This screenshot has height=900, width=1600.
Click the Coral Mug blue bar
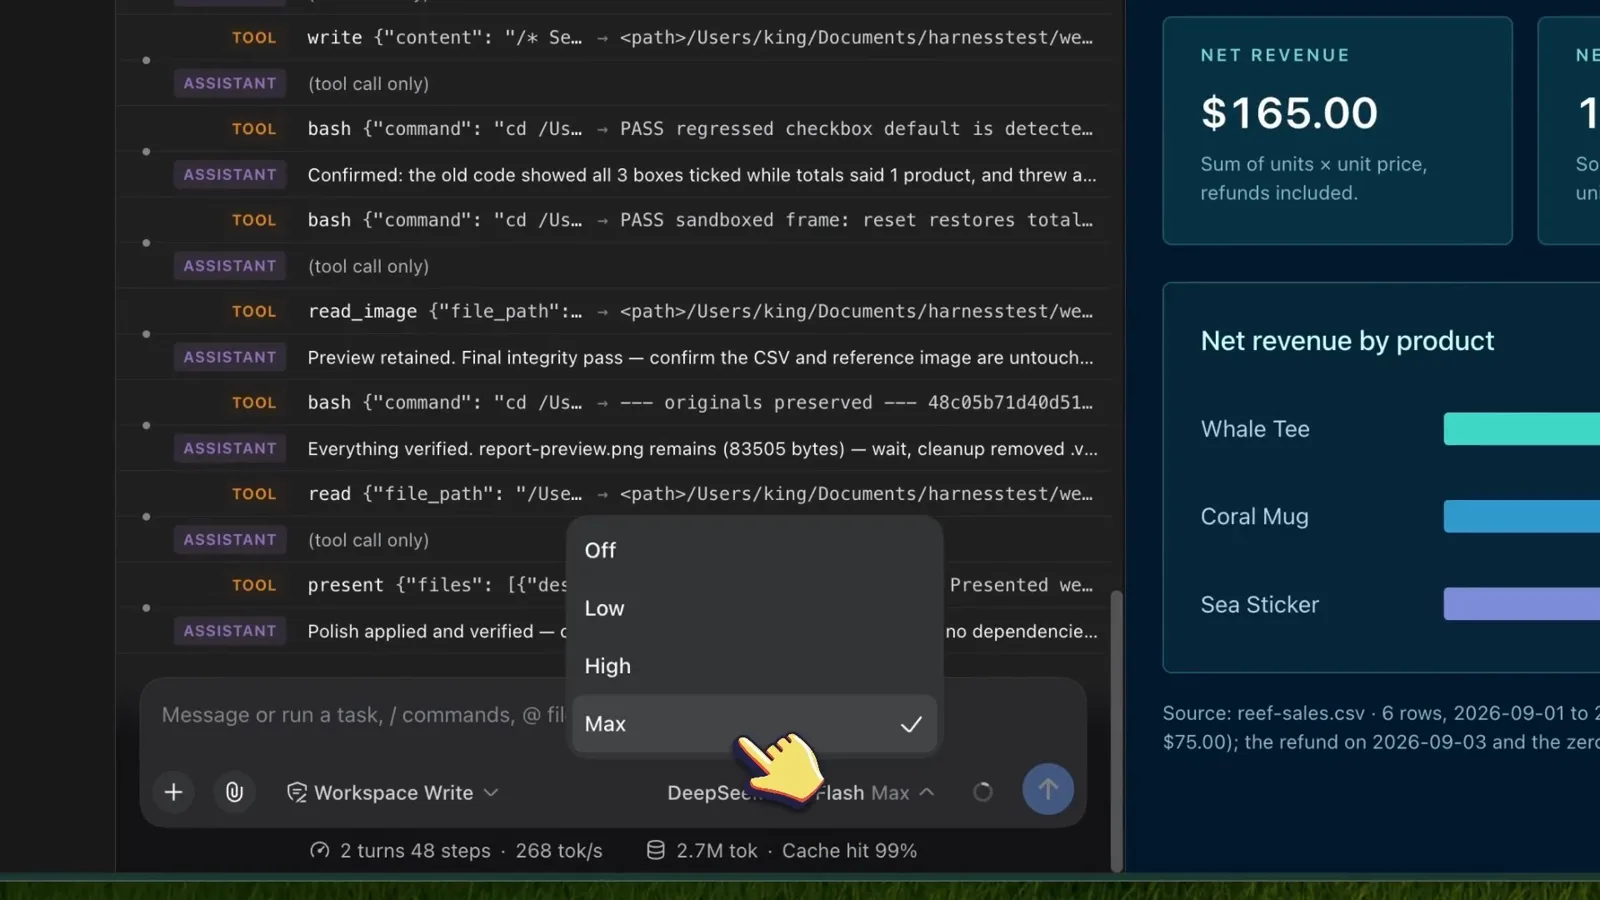click(x=1521, y=516)
